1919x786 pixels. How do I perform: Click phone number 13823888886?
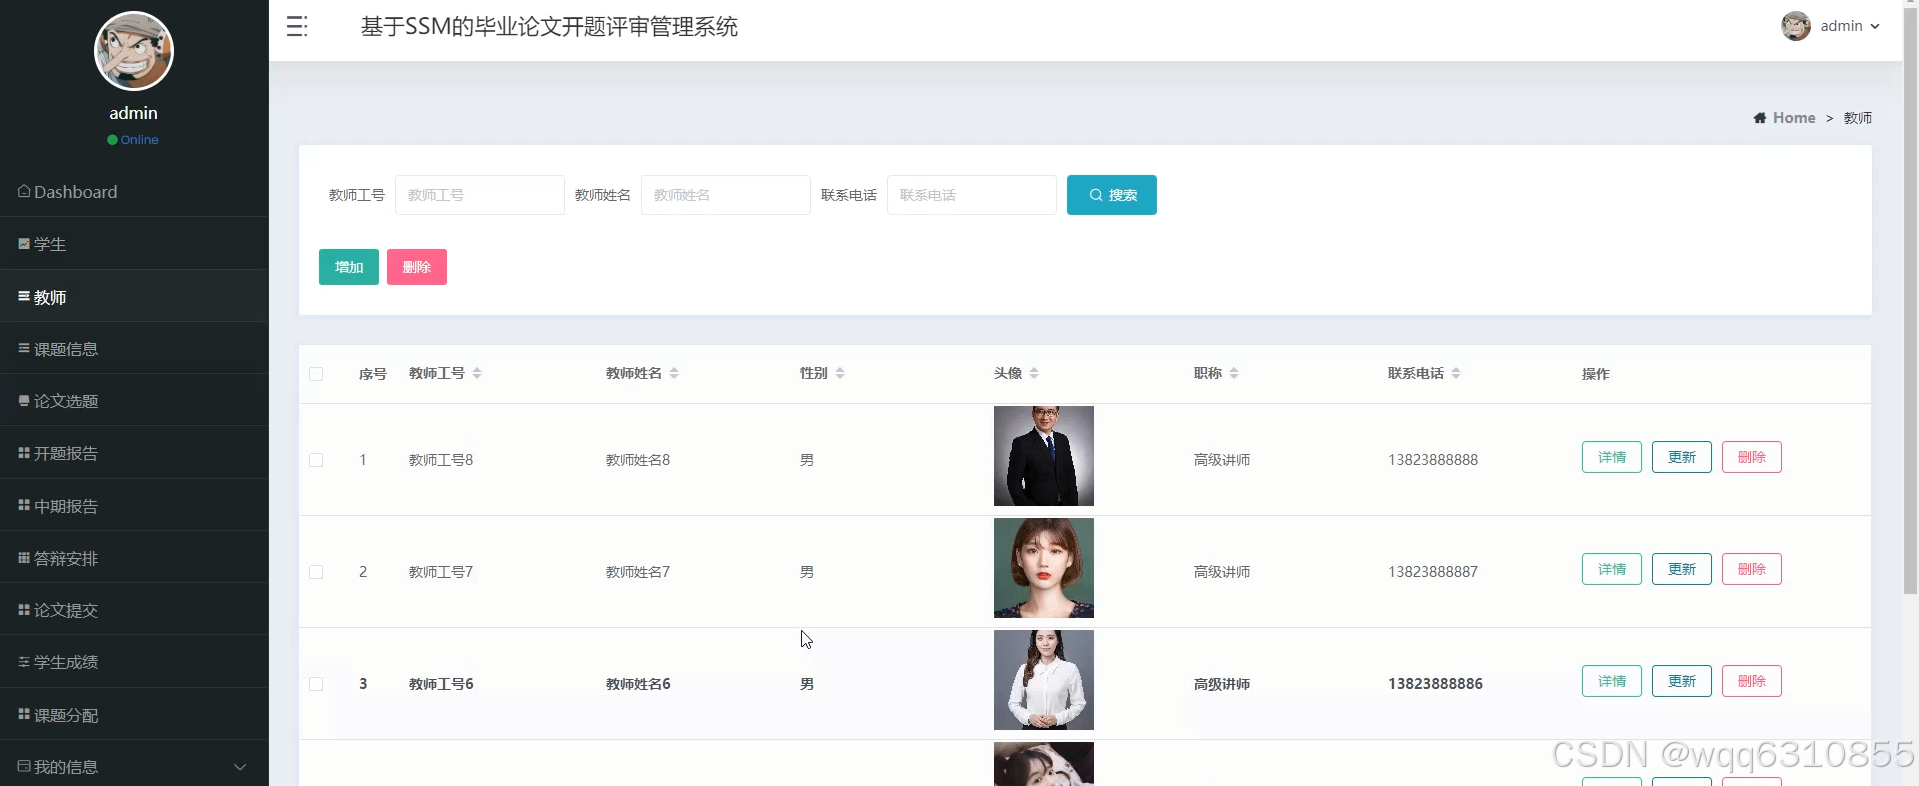tap(1435, 684)
